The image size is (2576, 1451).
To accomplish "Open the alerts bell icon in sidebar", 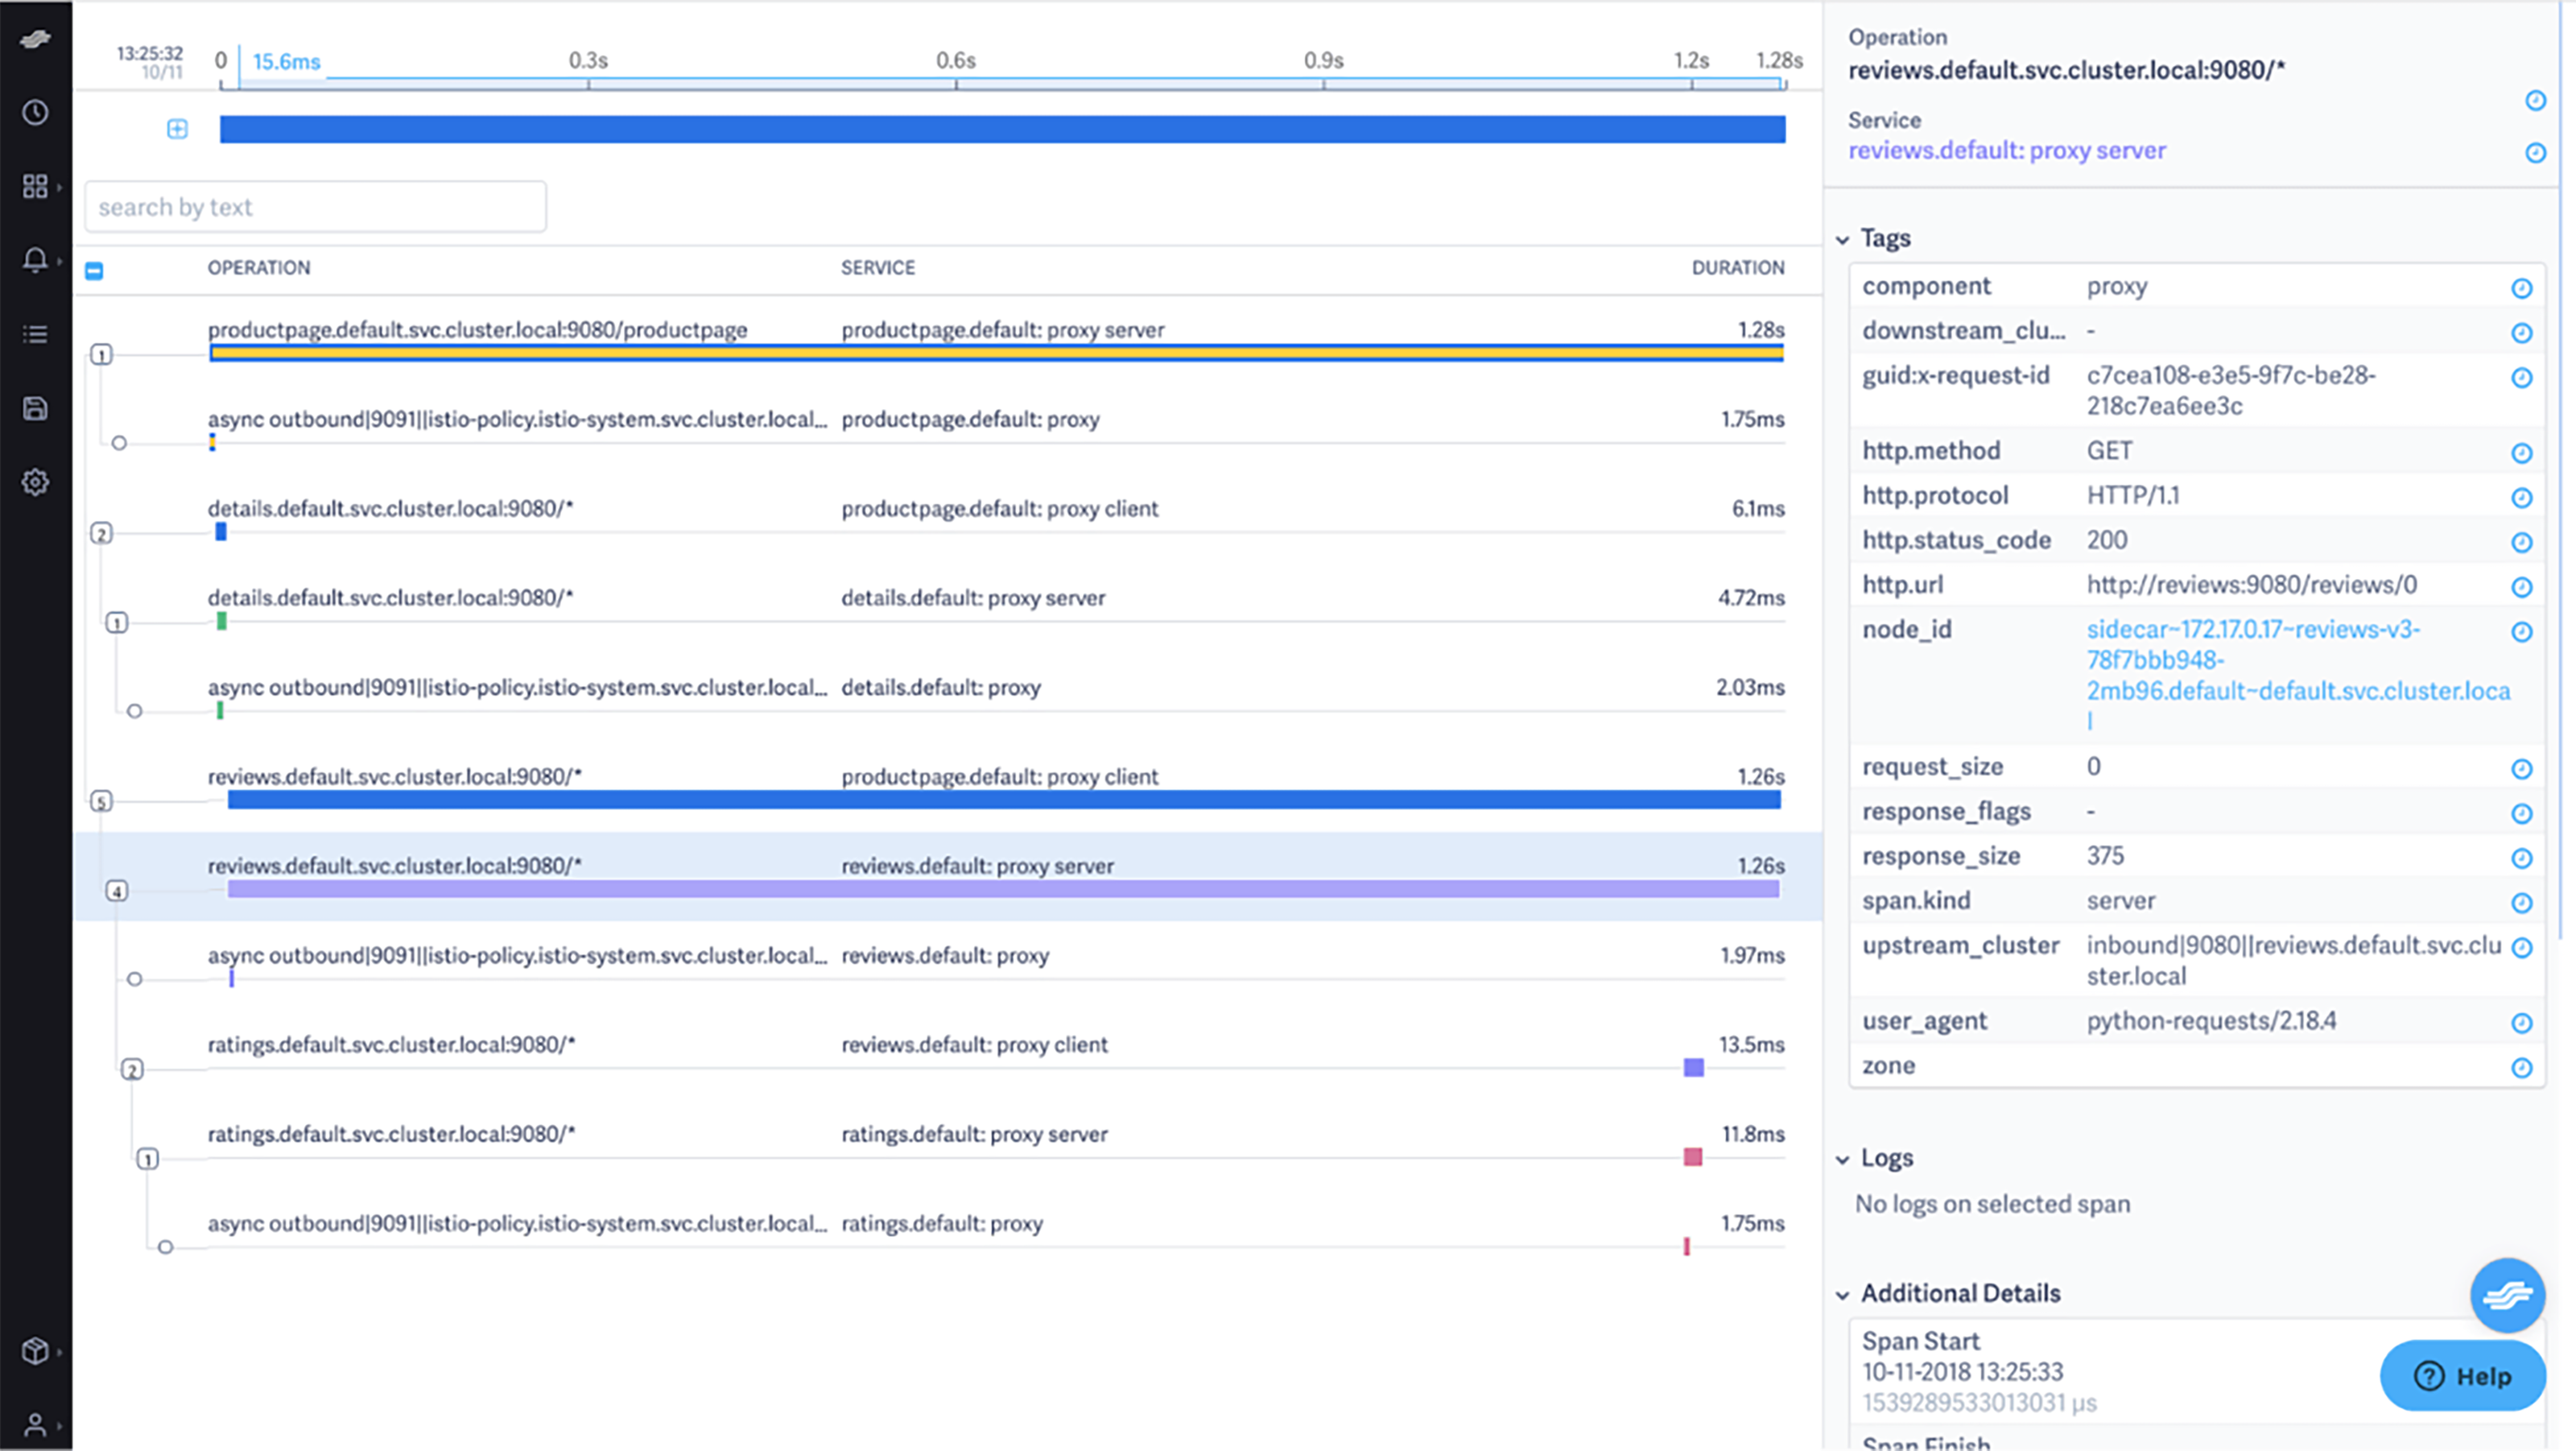I will coord(35,260).
